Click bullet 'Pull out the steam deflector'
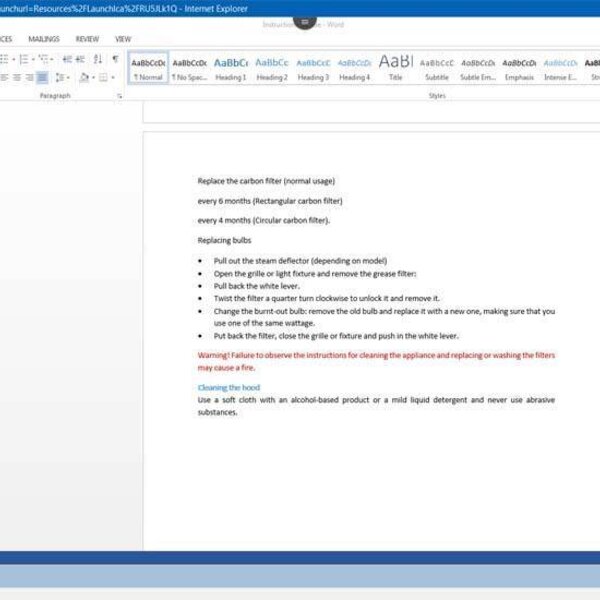This screenshot has width=600, height=600. pyautogui.click(x=300, y=261)
